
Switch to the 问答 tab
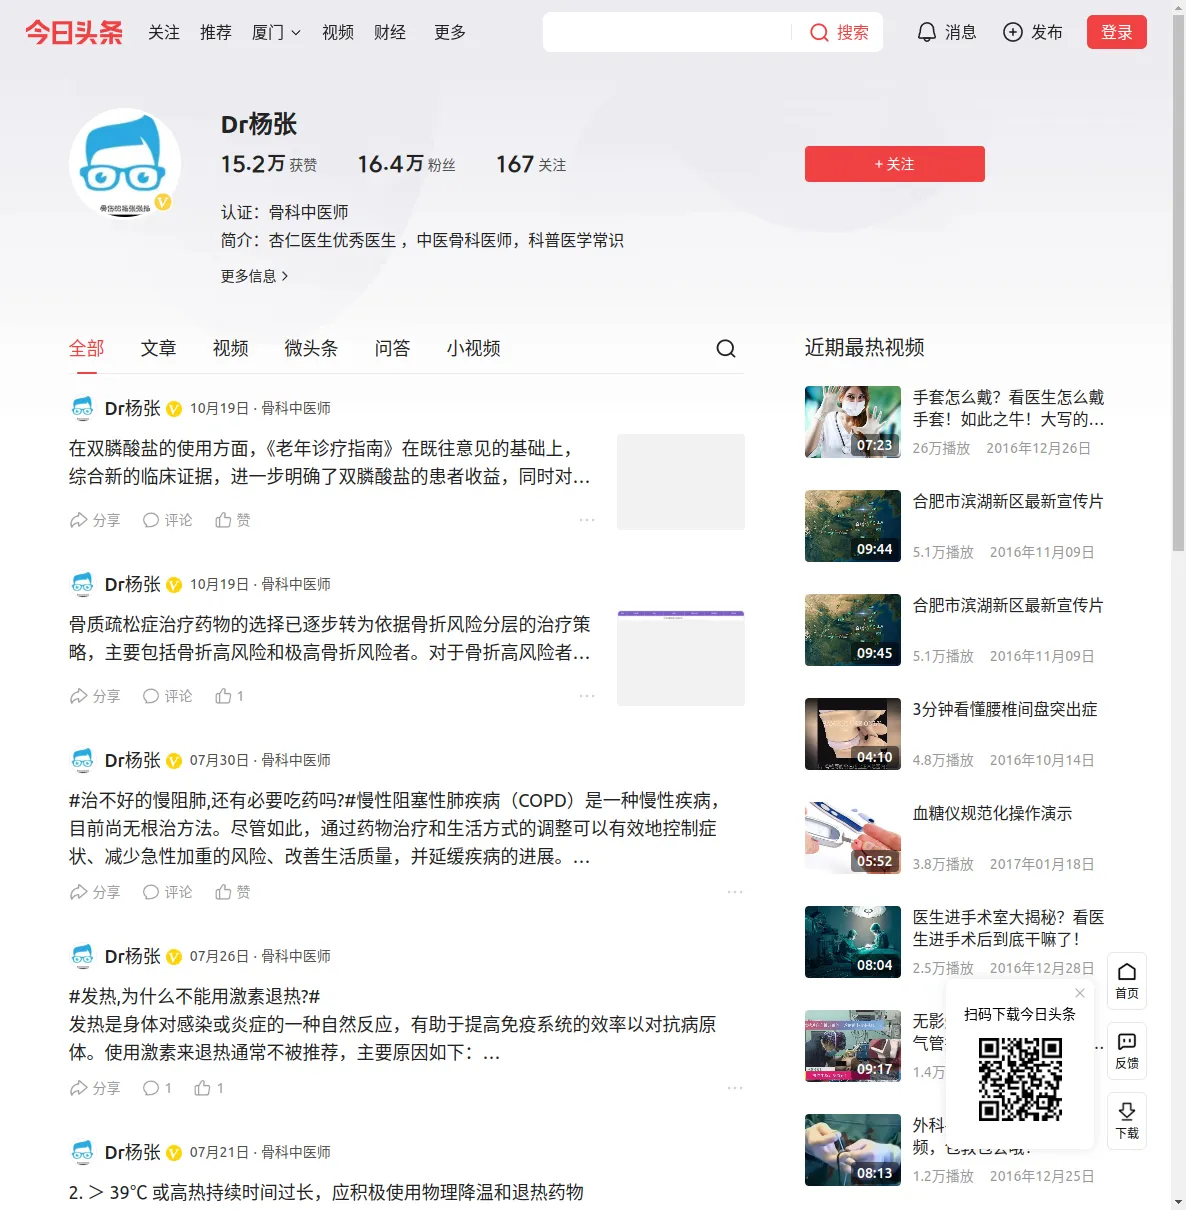click(x=392, y=348)
